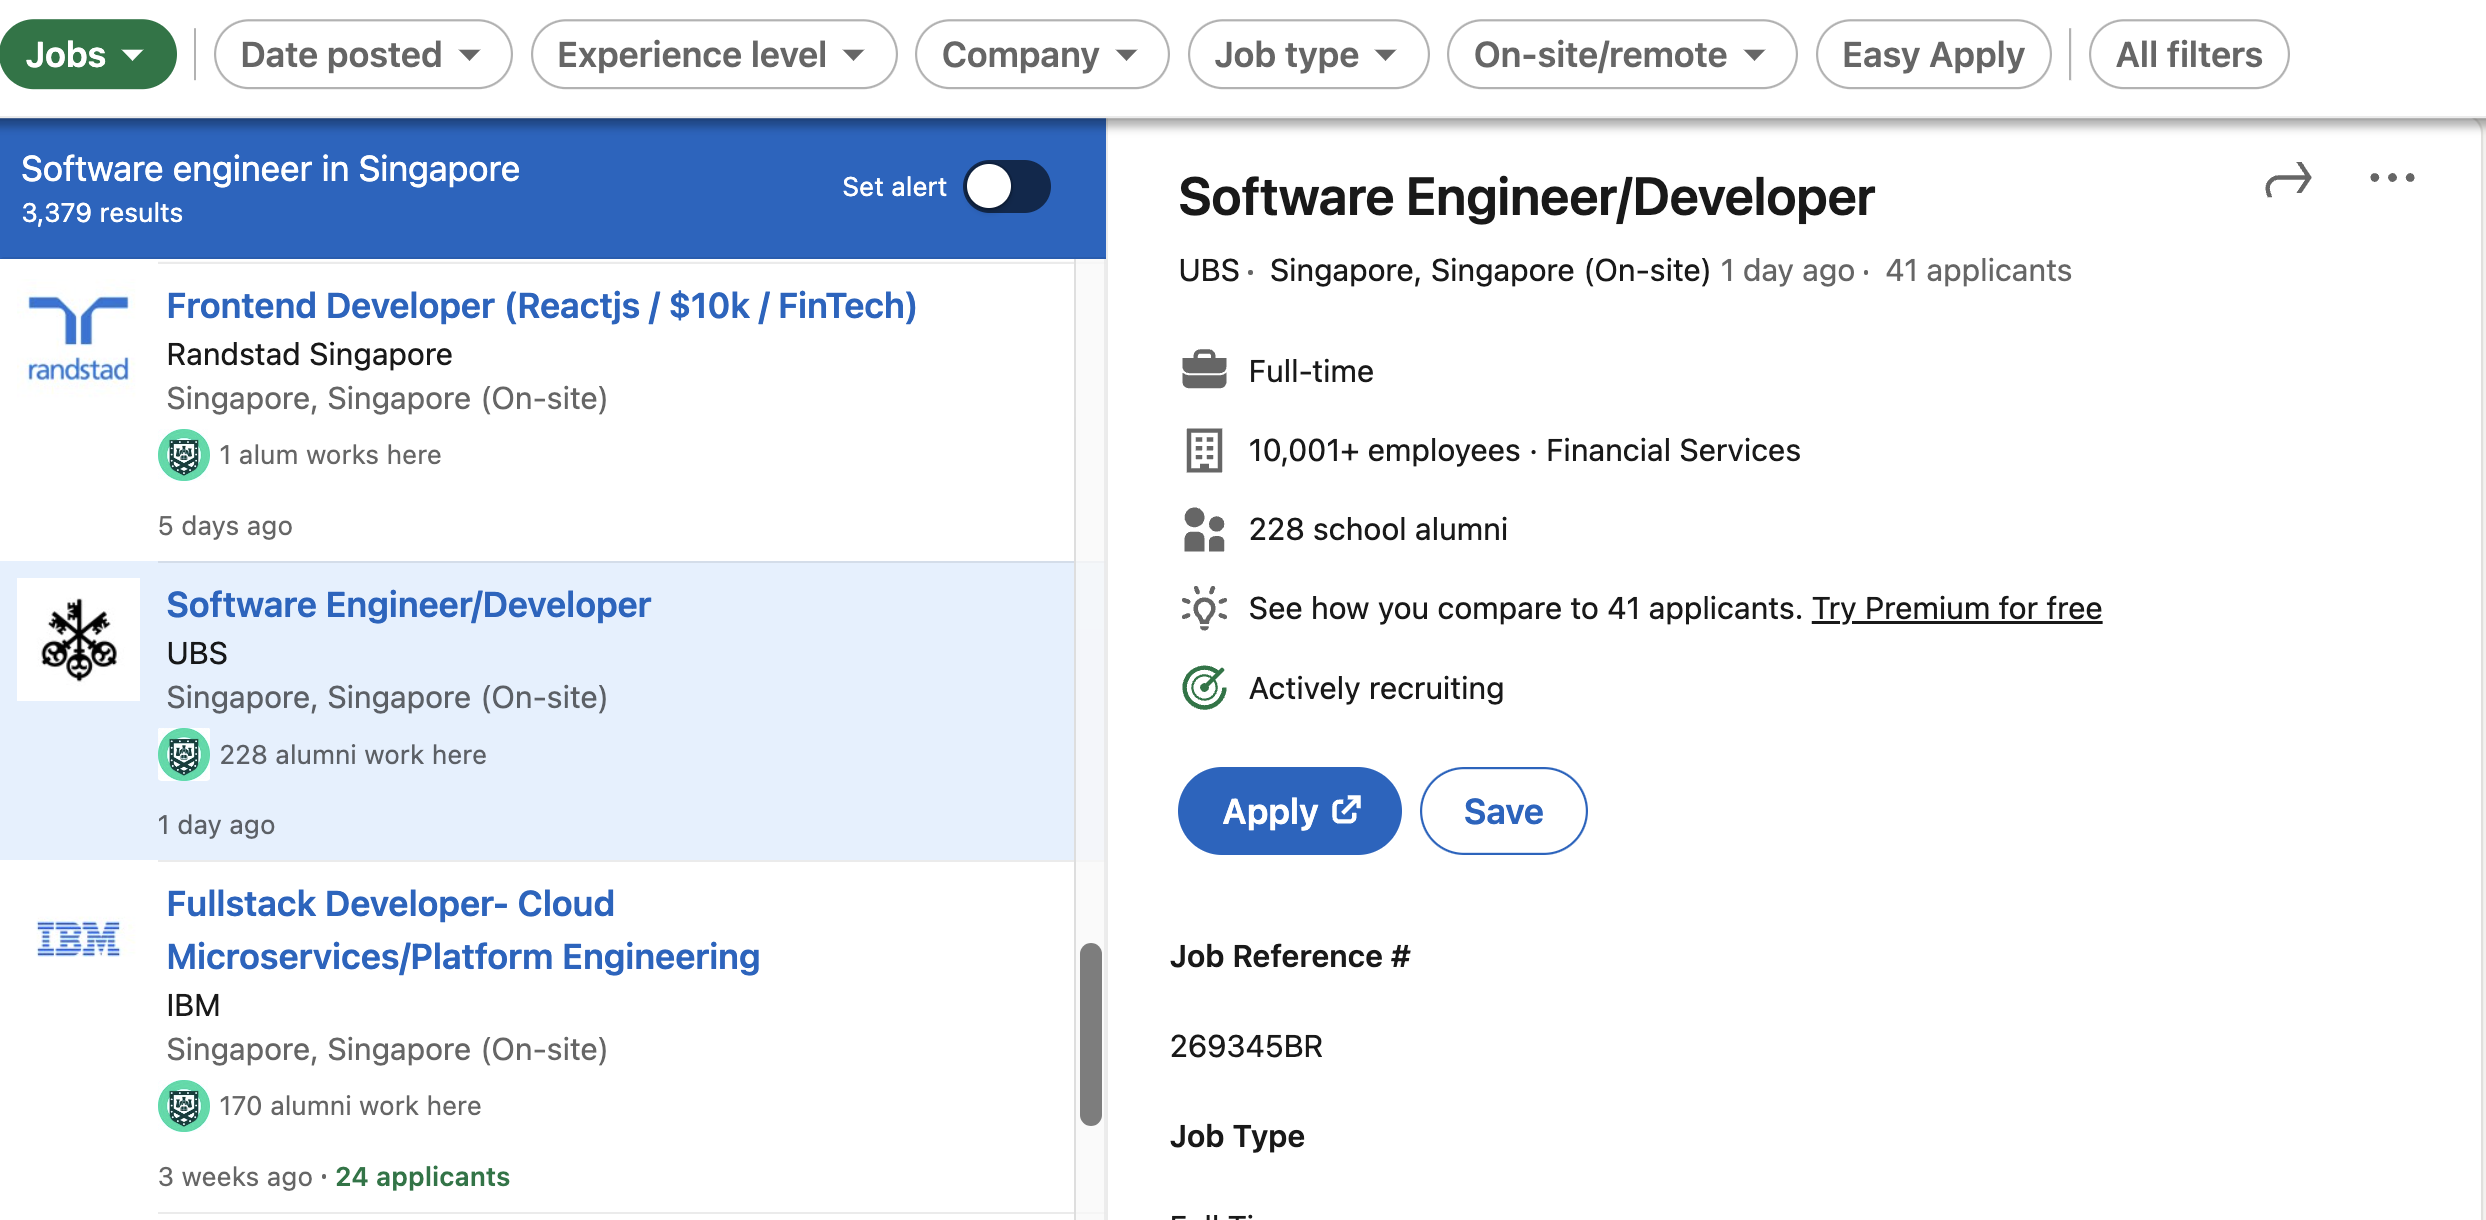Enable the Easy Apply filter
The image size is (2486, 1220).
1933,55
